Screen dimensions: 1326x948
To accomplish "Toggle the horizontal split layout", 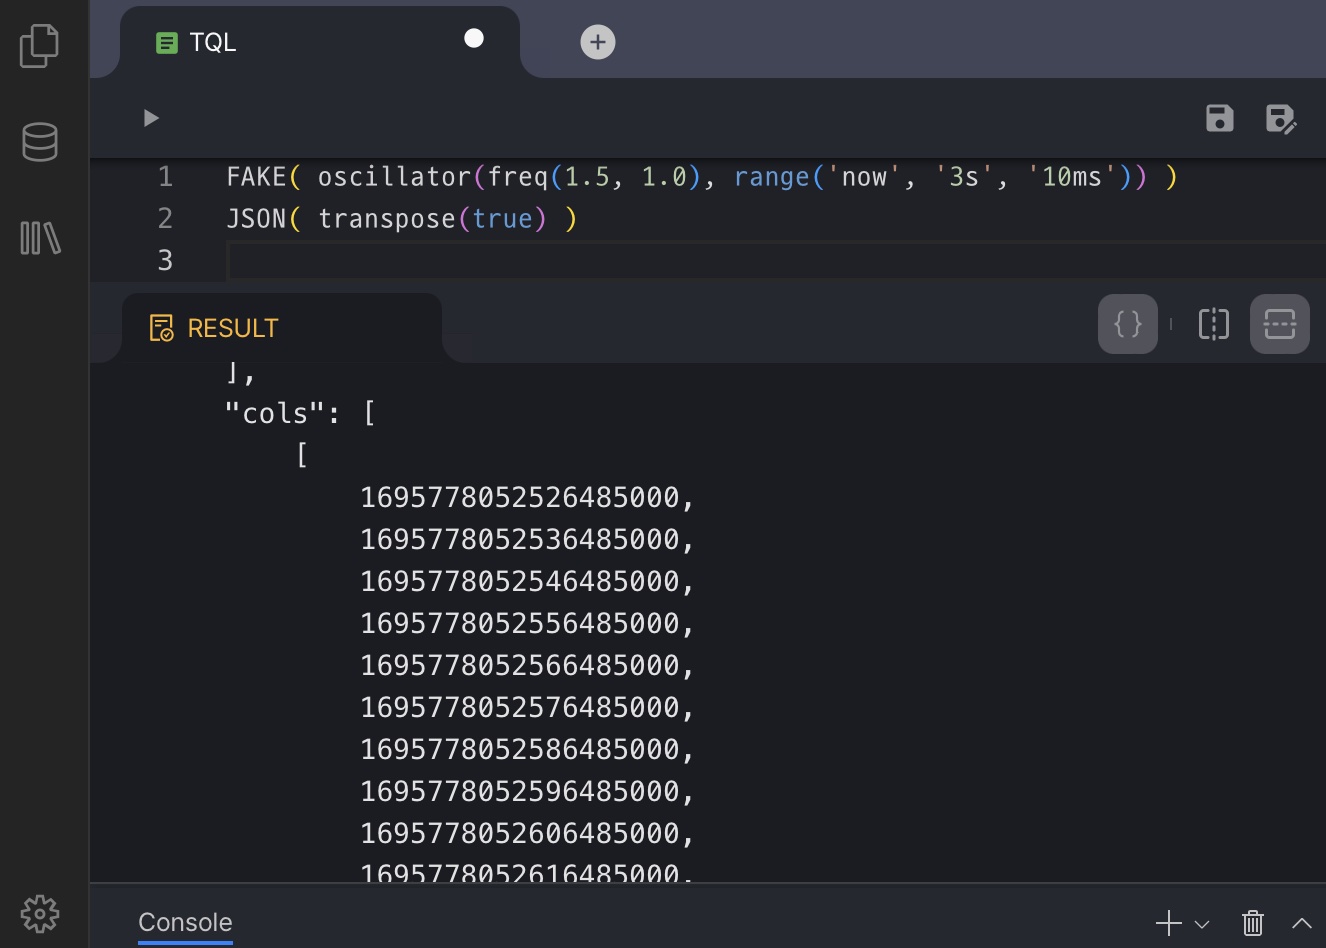I will 1279,324.
